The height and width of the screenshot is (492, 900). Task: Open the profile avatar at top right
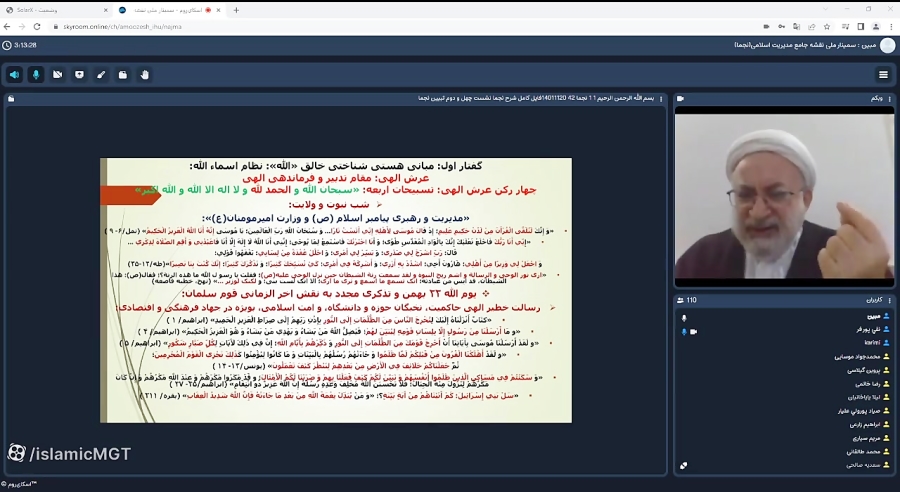point(887,45)
